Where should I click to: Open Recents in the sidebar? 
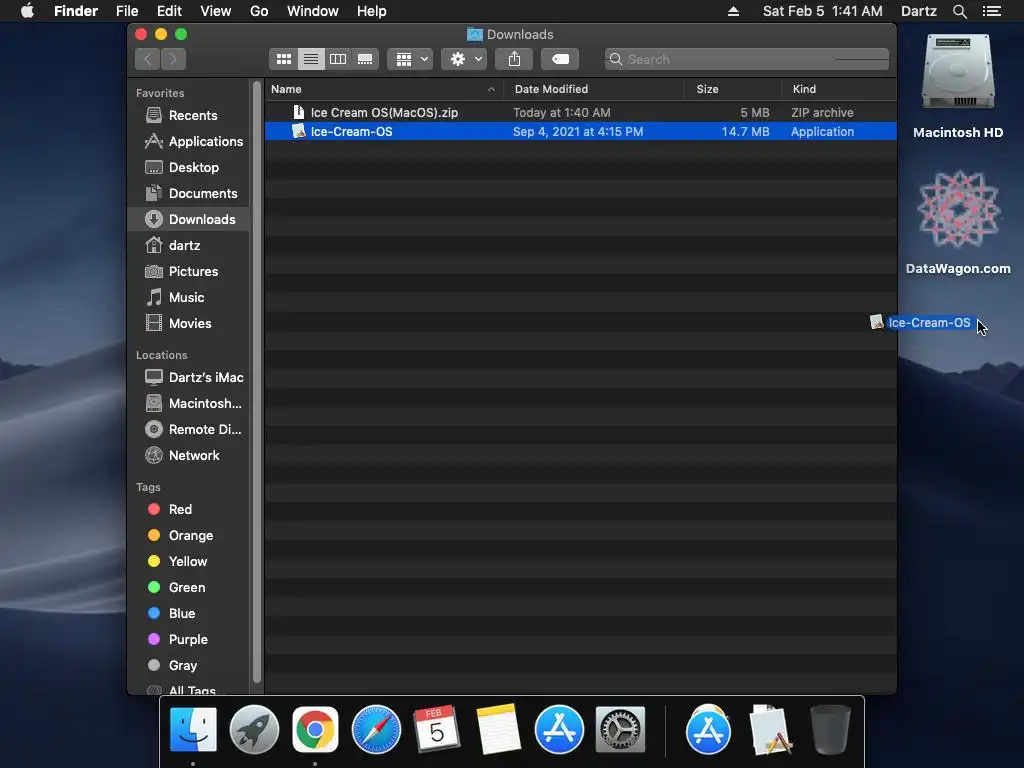(189, 116)
